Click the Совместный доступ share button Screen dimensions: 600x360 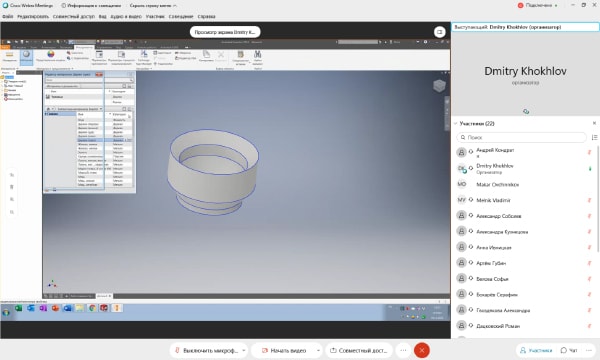(x=359, y=350)
